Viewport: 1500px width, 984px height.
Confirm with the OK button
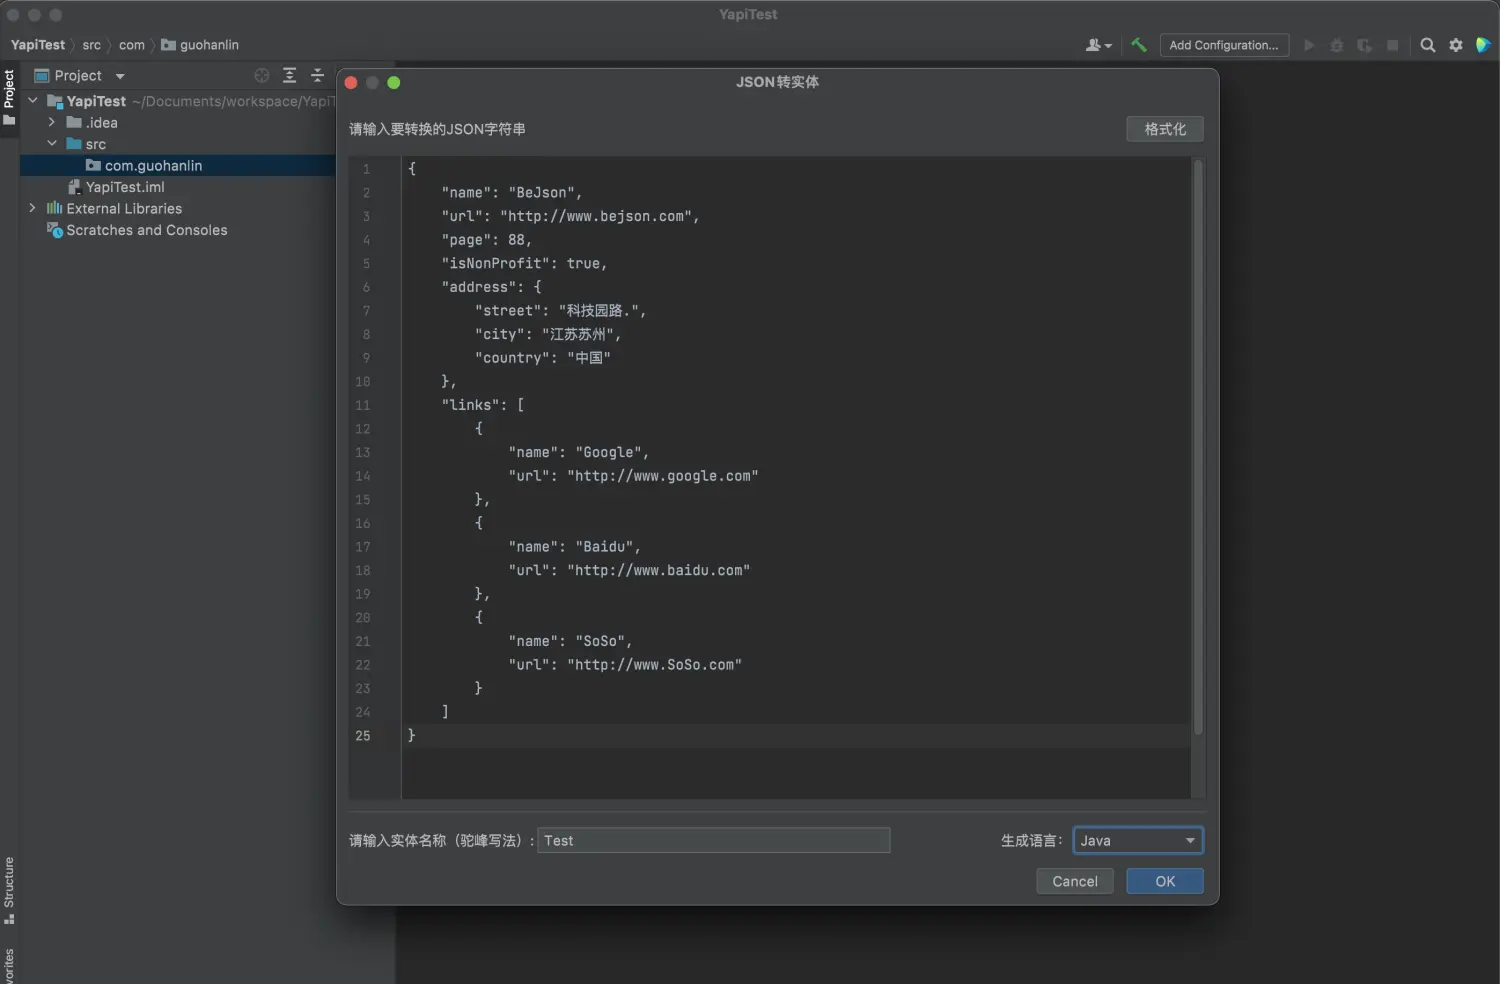coord(1164,881)
